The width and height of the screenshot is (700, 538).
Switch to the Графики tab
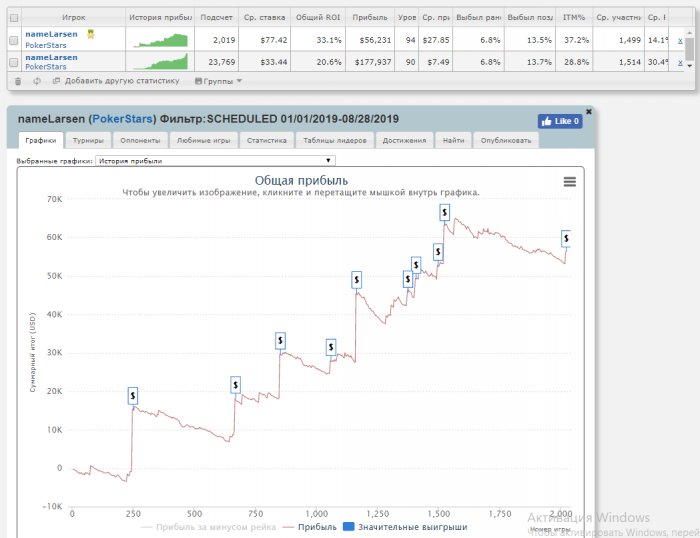41,140
